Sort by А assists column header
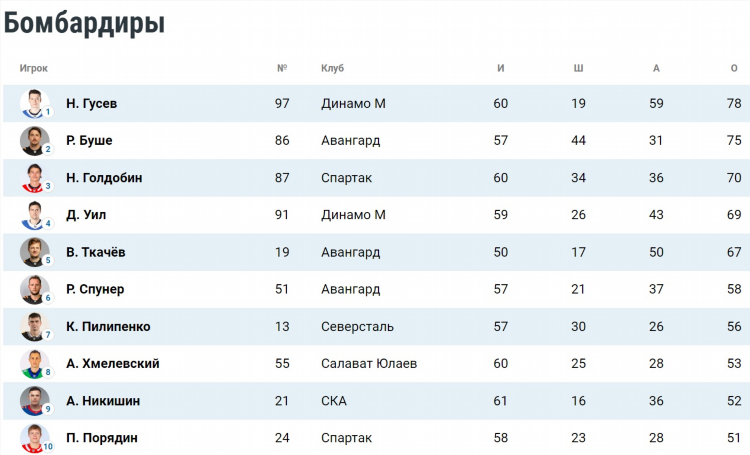 (656, 68)
